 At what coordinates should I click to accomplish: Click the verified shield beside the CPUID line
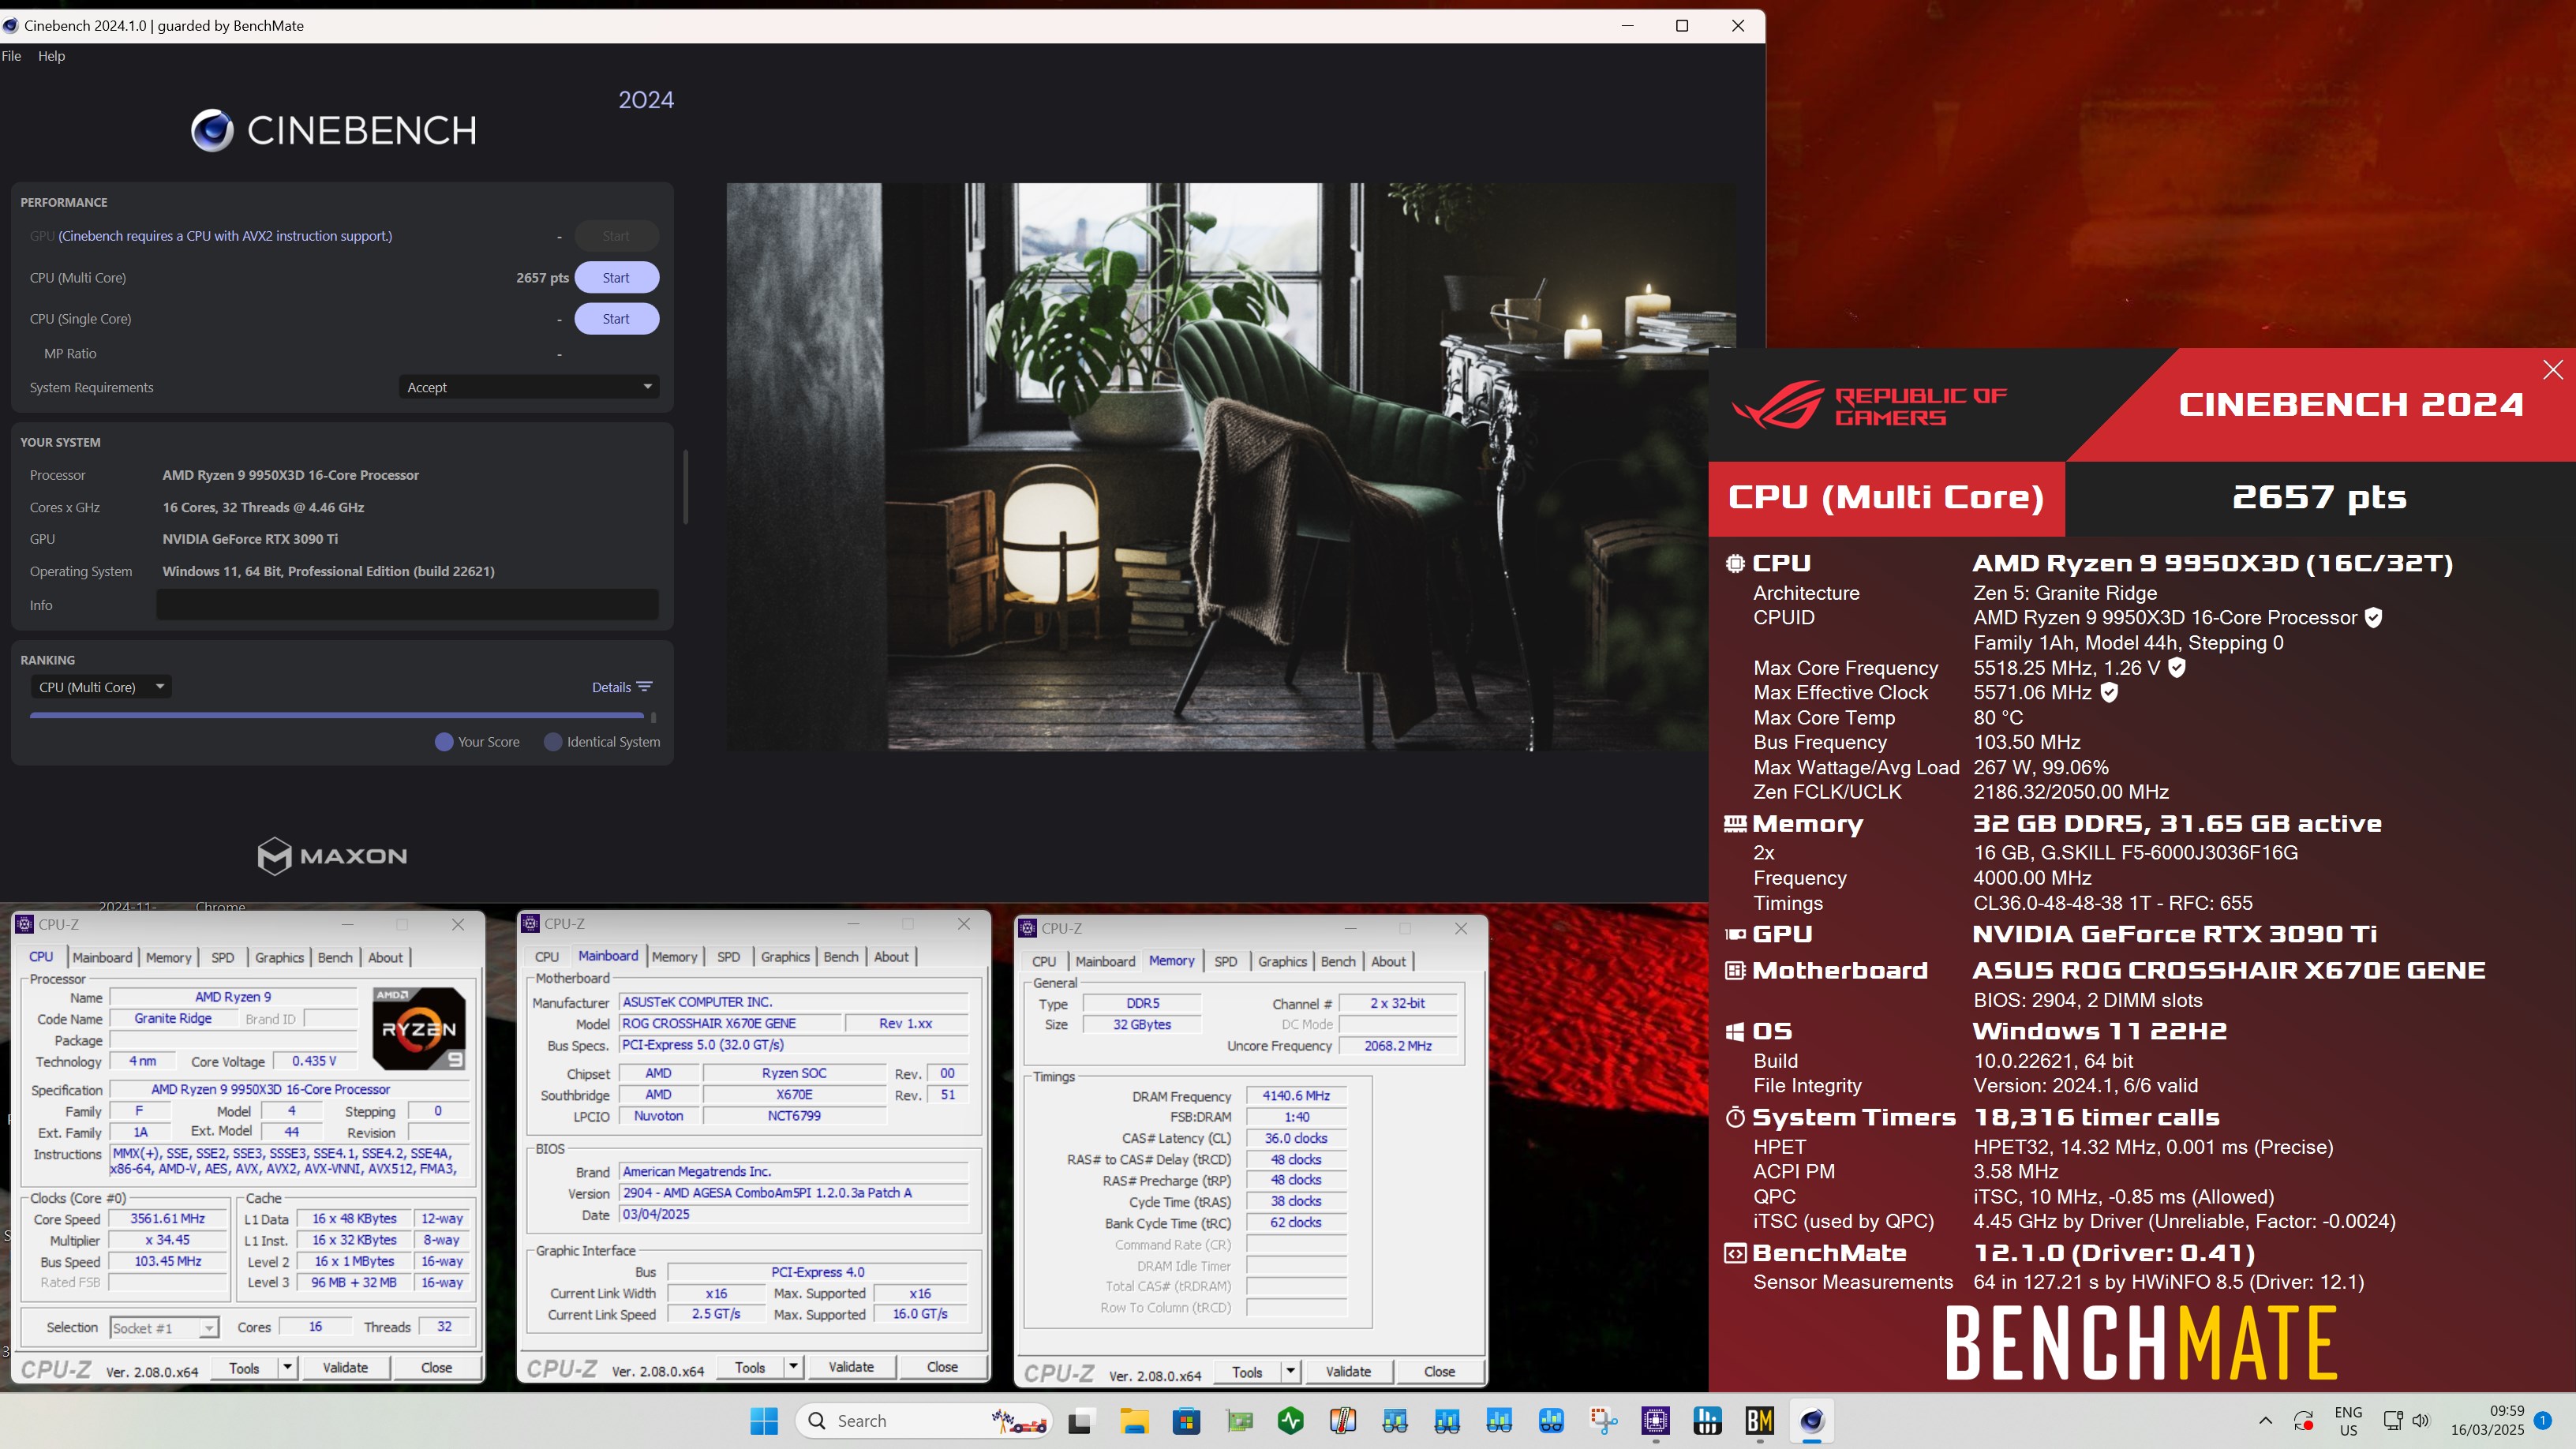click(2373, 618)
